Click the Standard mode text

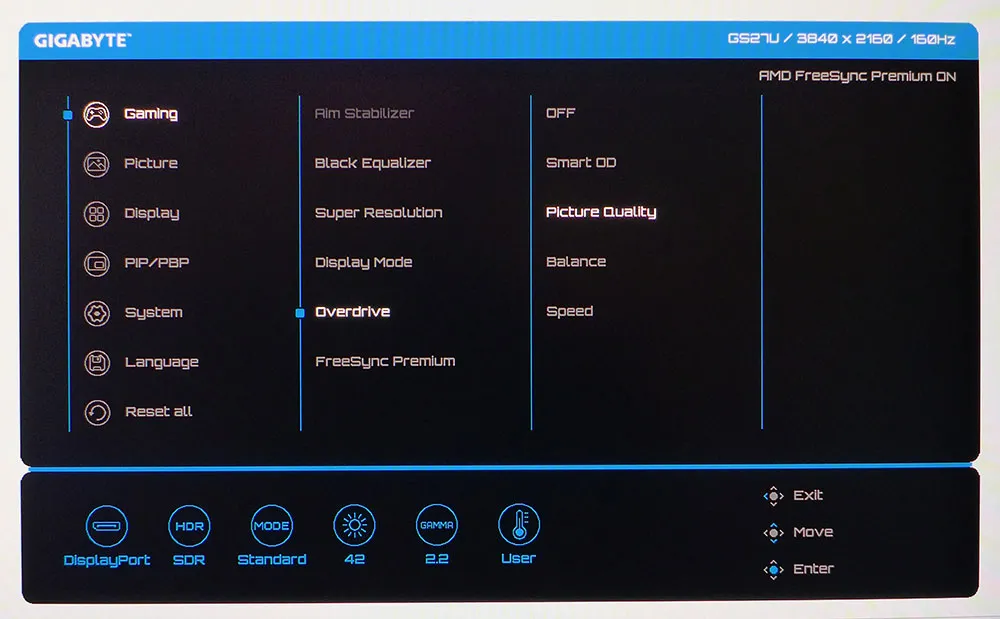[x=272, y=559]
